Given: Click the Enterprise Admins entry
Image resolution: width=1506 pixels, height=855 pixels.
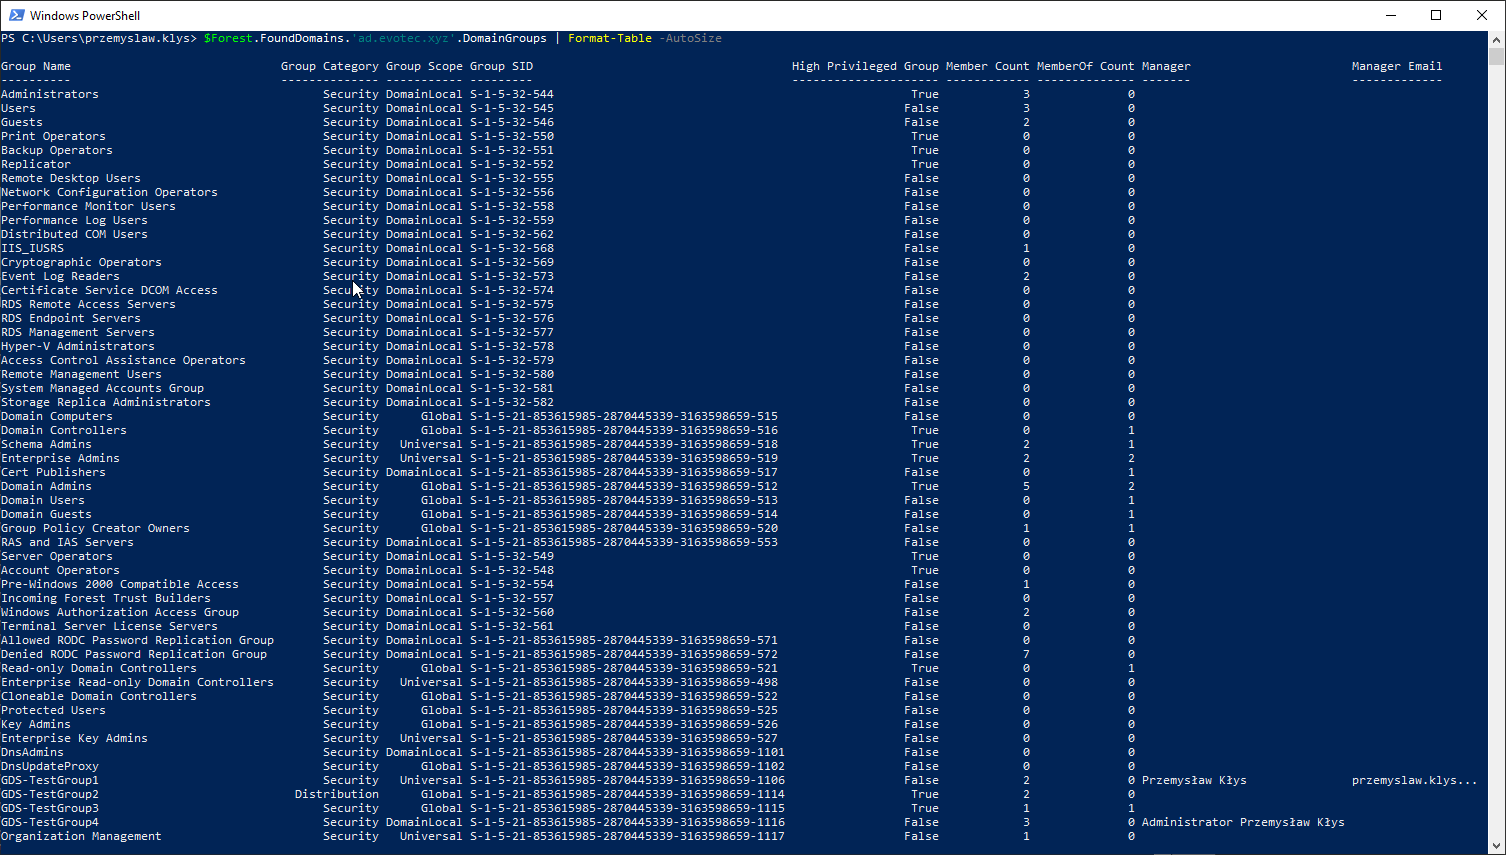Looking at the screenshot, I should 60,457.
